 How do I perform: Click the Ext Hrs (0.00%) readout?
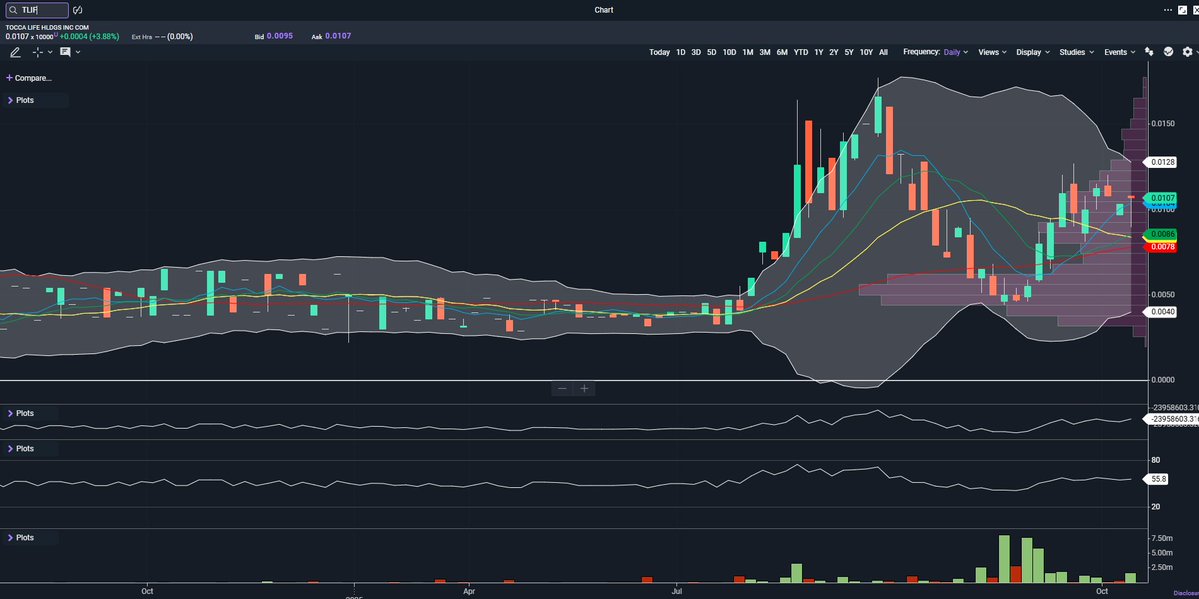pyautogui.click(x=162, y=36)
